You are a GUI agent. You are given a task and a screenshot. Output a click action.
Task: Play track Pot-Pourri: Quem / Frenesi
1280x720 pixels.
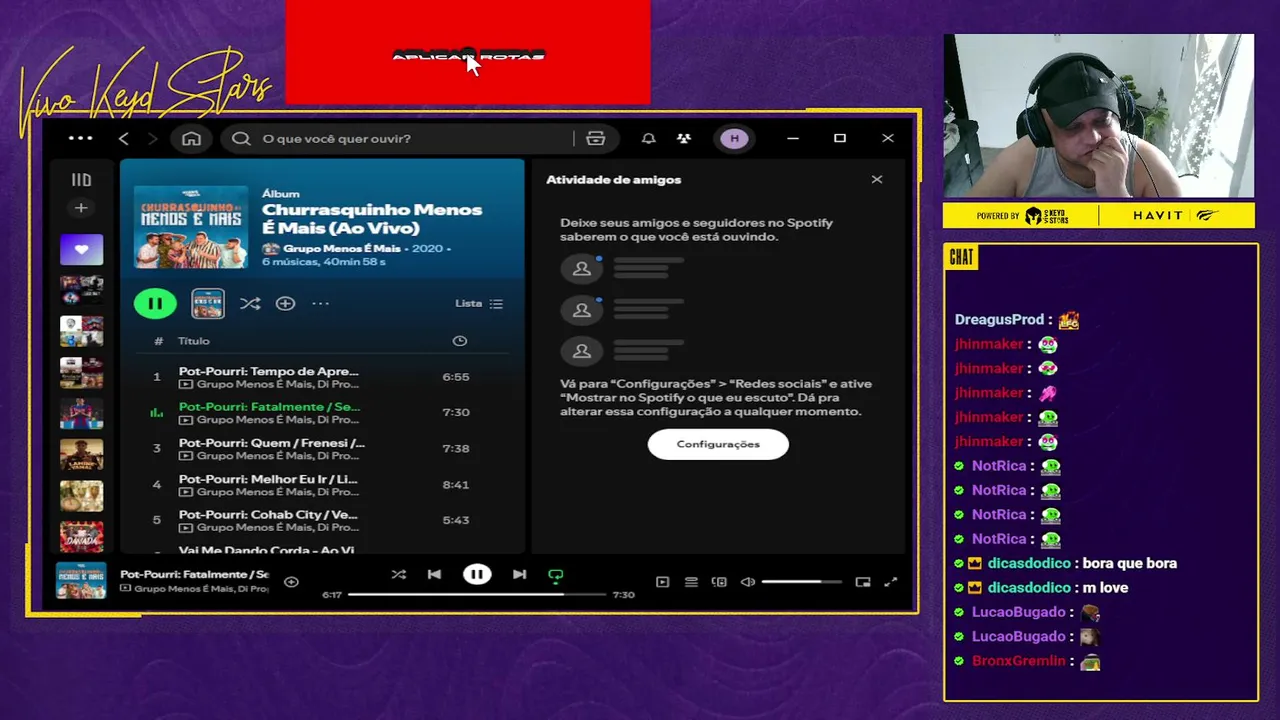[x=322, y=448]
